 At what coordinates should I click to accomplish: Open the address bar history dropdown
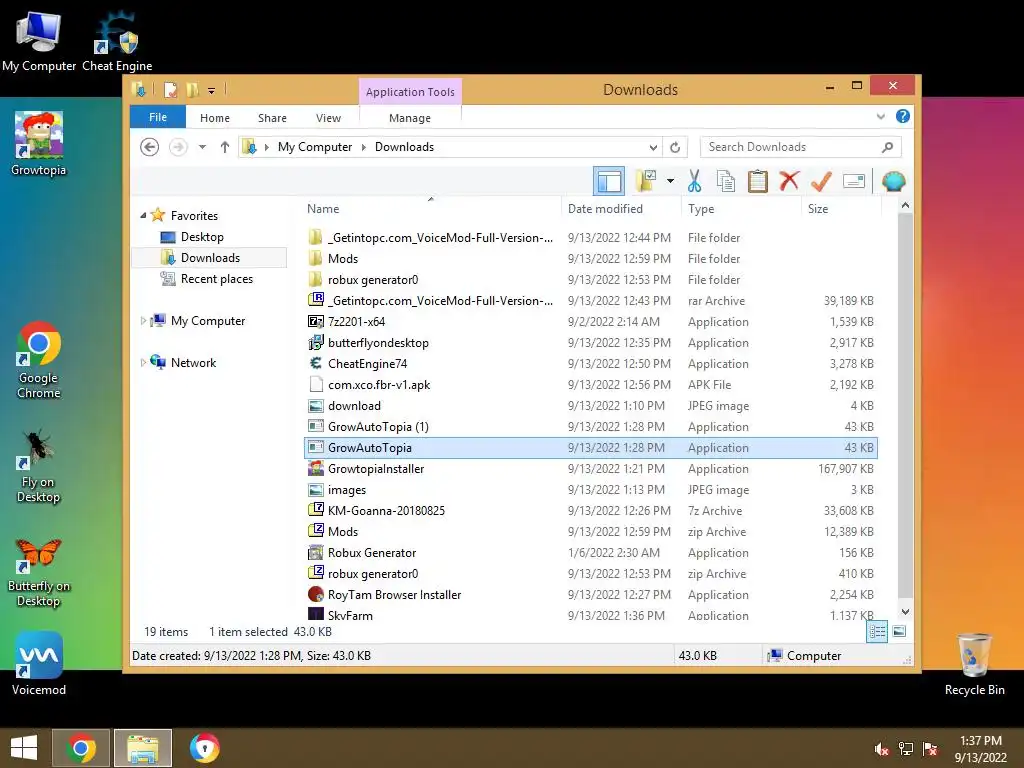(652, 147)
